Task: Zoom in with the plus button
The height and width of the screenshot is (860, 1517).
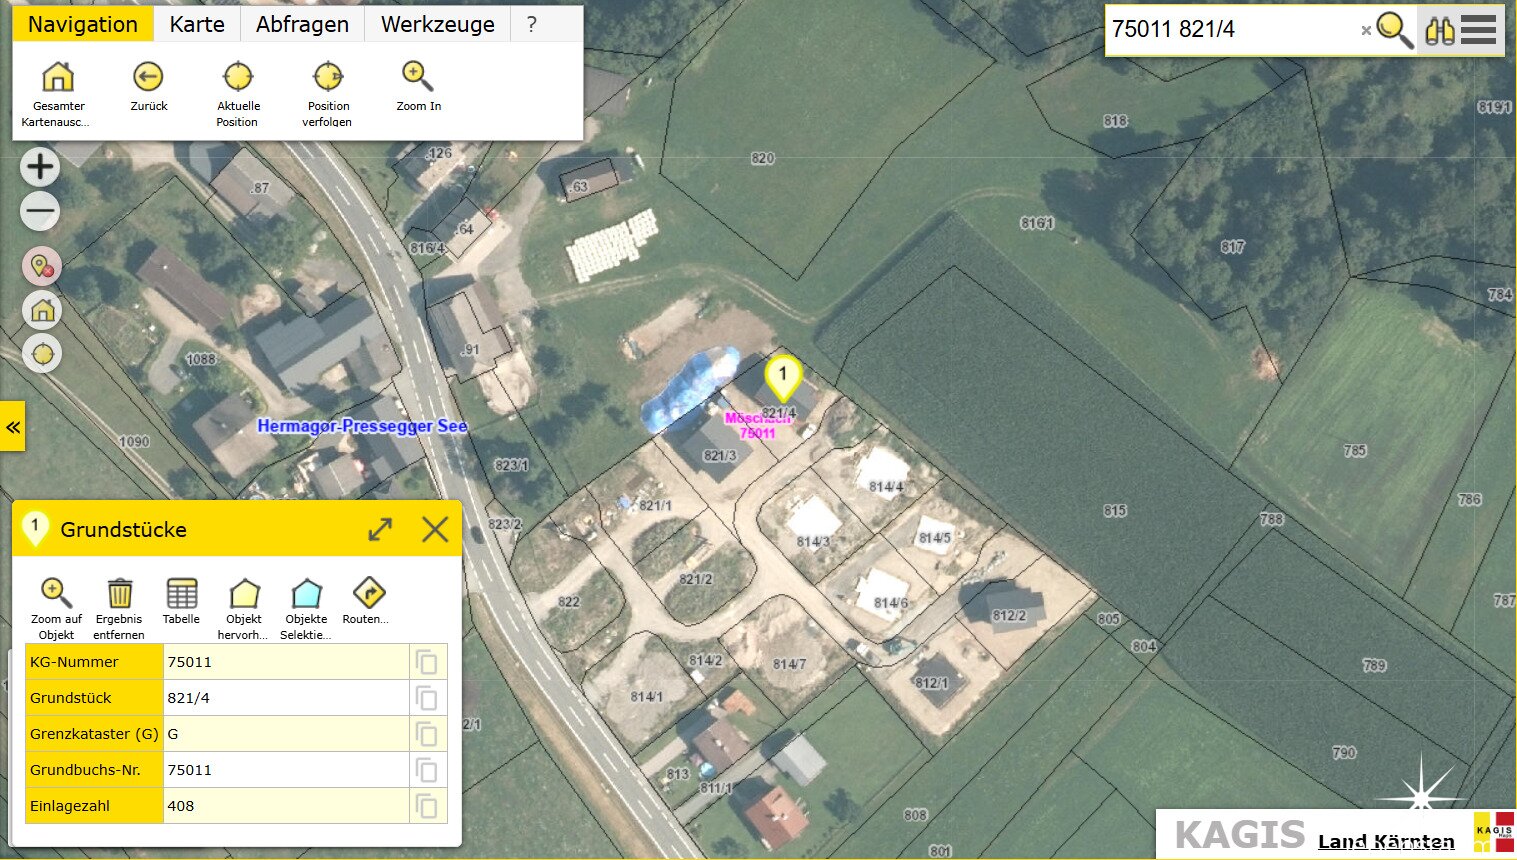Action: click(41, 167)
